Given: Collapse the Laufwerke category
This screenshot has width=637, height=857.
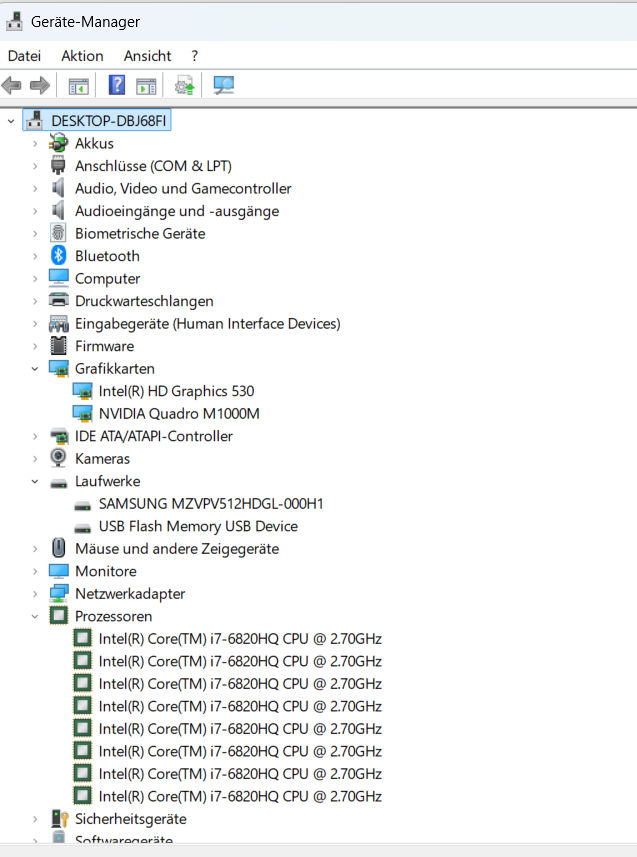Looking at the screenshot, I should [x=35, y=482].
